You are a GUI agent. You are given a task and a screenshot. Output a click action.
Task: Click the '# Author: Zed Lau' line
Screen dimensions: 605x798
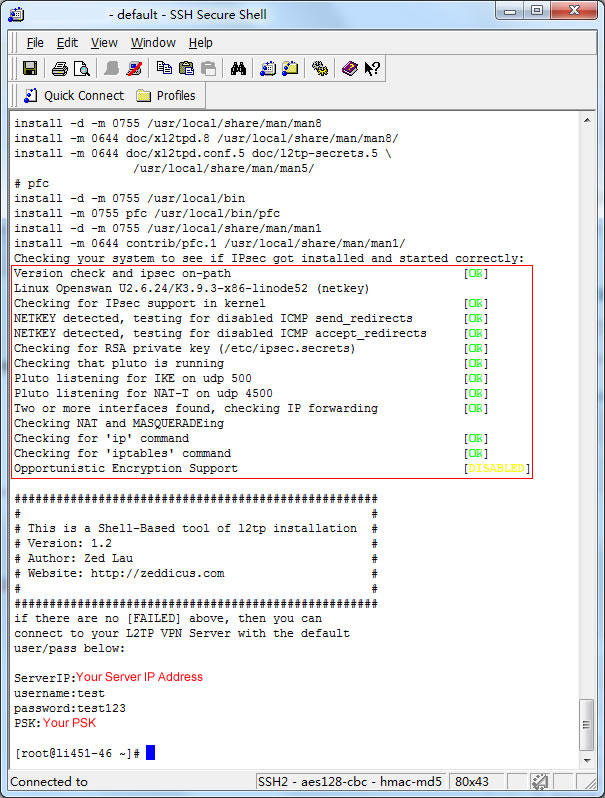tap(74, 558)
